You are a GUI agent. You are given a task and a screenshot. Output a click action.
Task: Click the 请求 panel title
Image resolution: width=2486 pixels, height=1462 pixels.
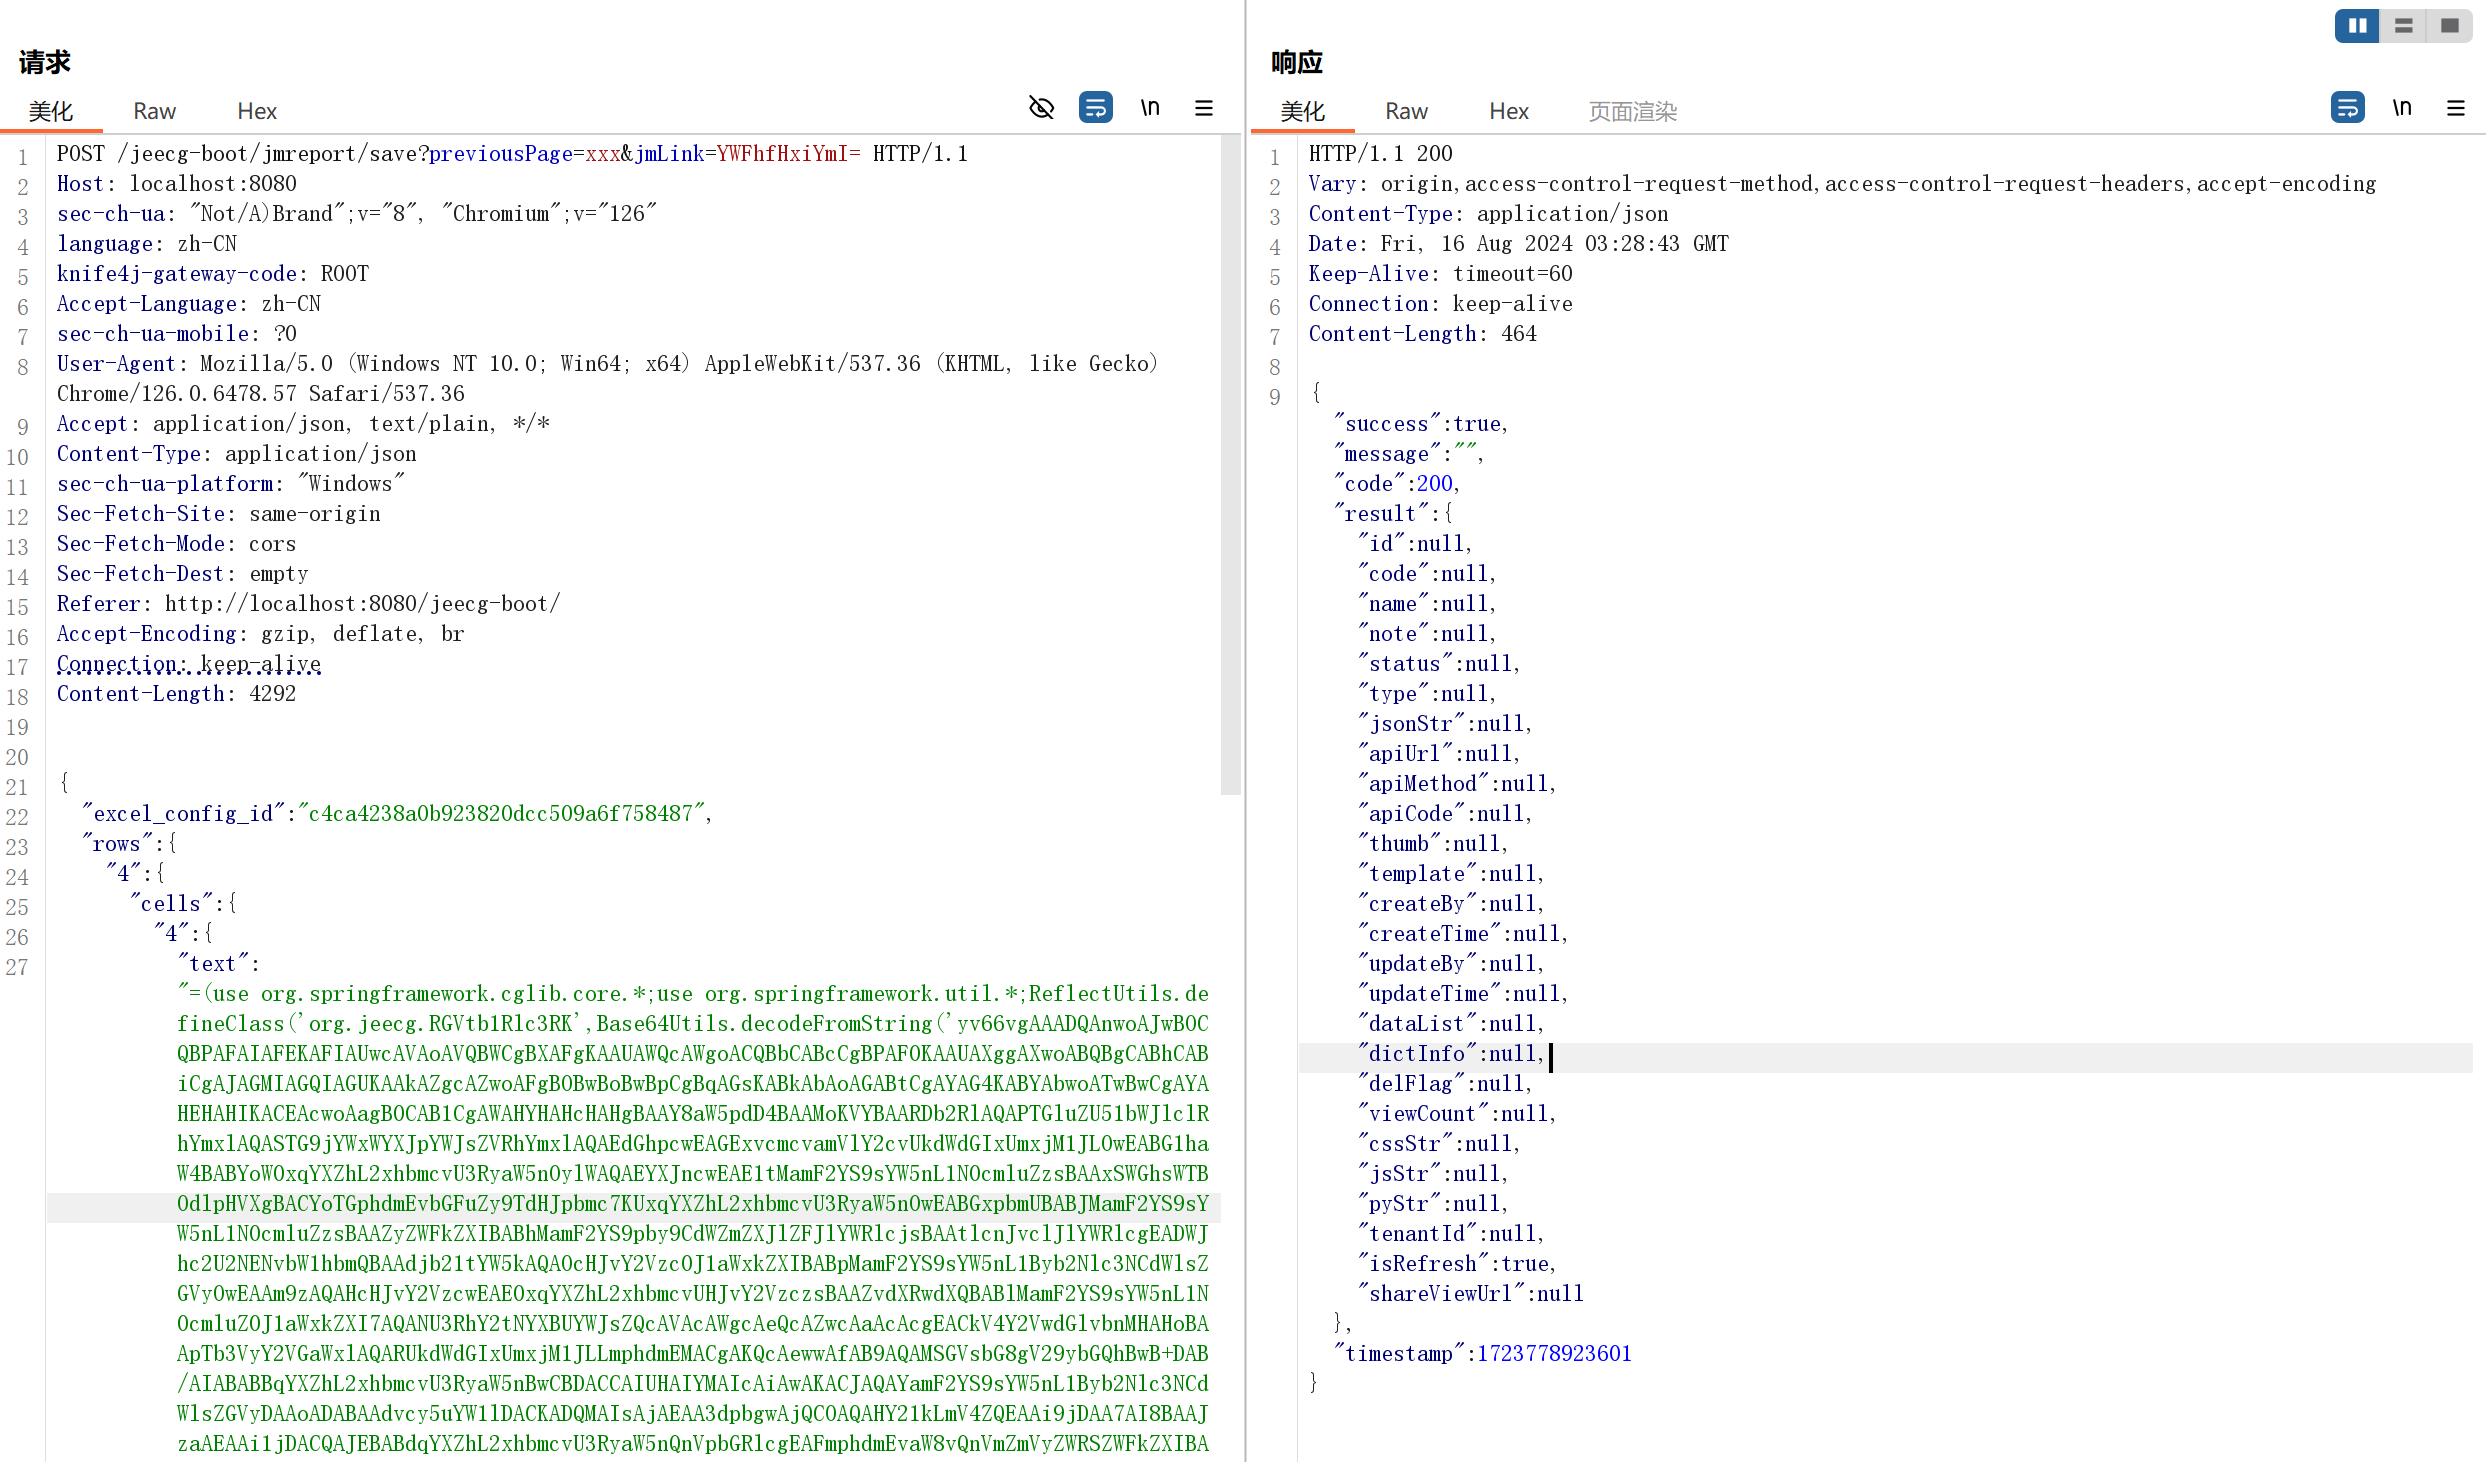45,63
